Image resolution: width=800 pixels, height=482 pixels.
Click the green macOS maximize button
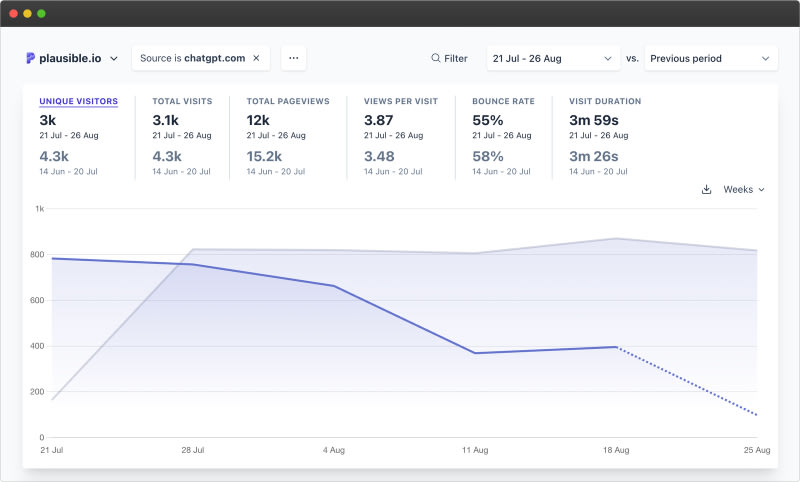pos(41,14)
